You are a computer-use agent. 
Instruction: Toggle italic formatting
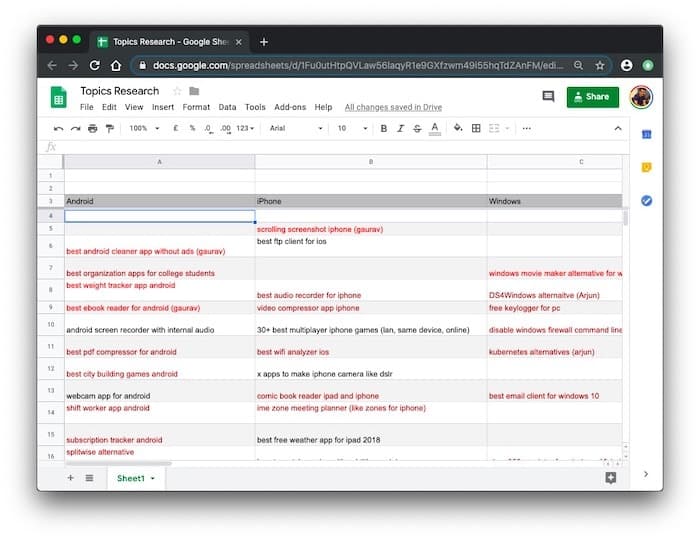[x=400, y=129]
